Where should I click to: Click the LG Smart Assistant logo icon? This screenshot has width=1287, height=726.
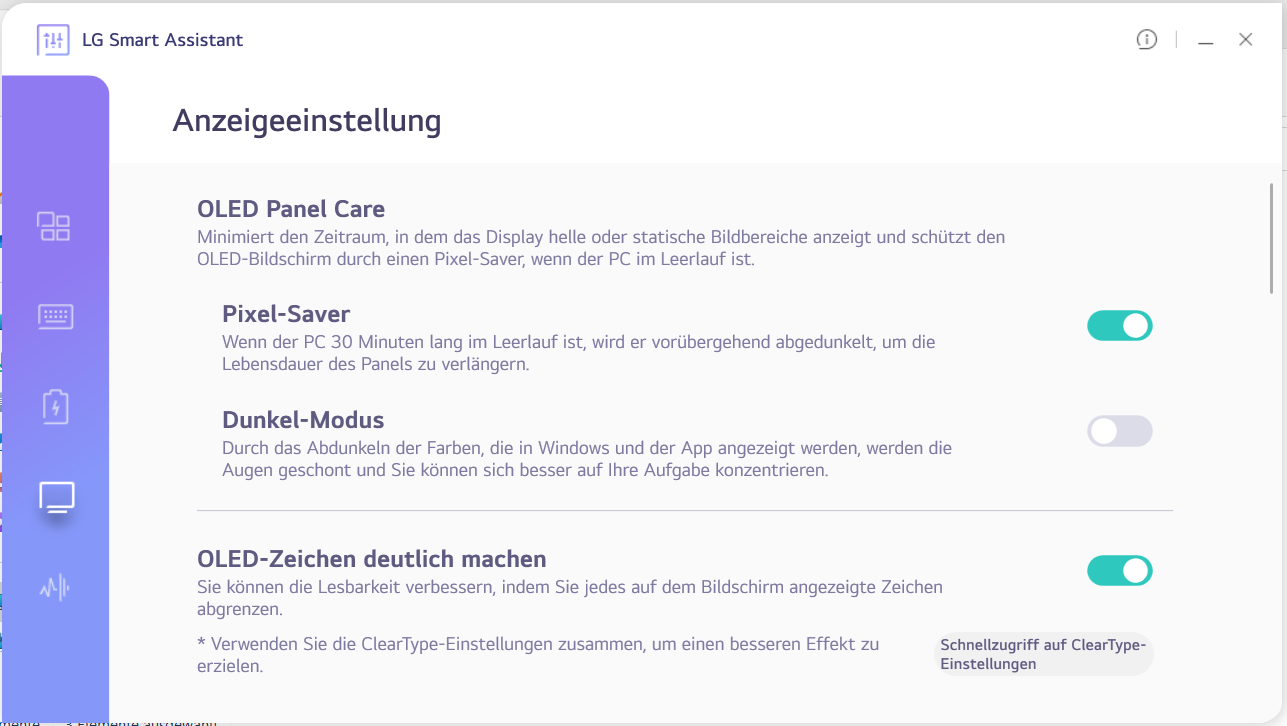coord(52,40)
